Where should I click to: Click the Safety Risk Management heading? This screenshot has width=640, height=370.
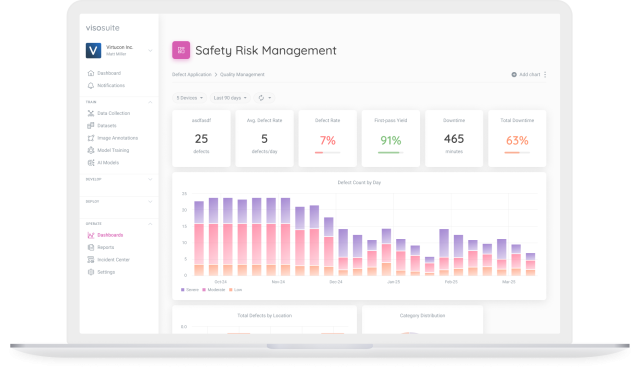(x=266, y=50)
